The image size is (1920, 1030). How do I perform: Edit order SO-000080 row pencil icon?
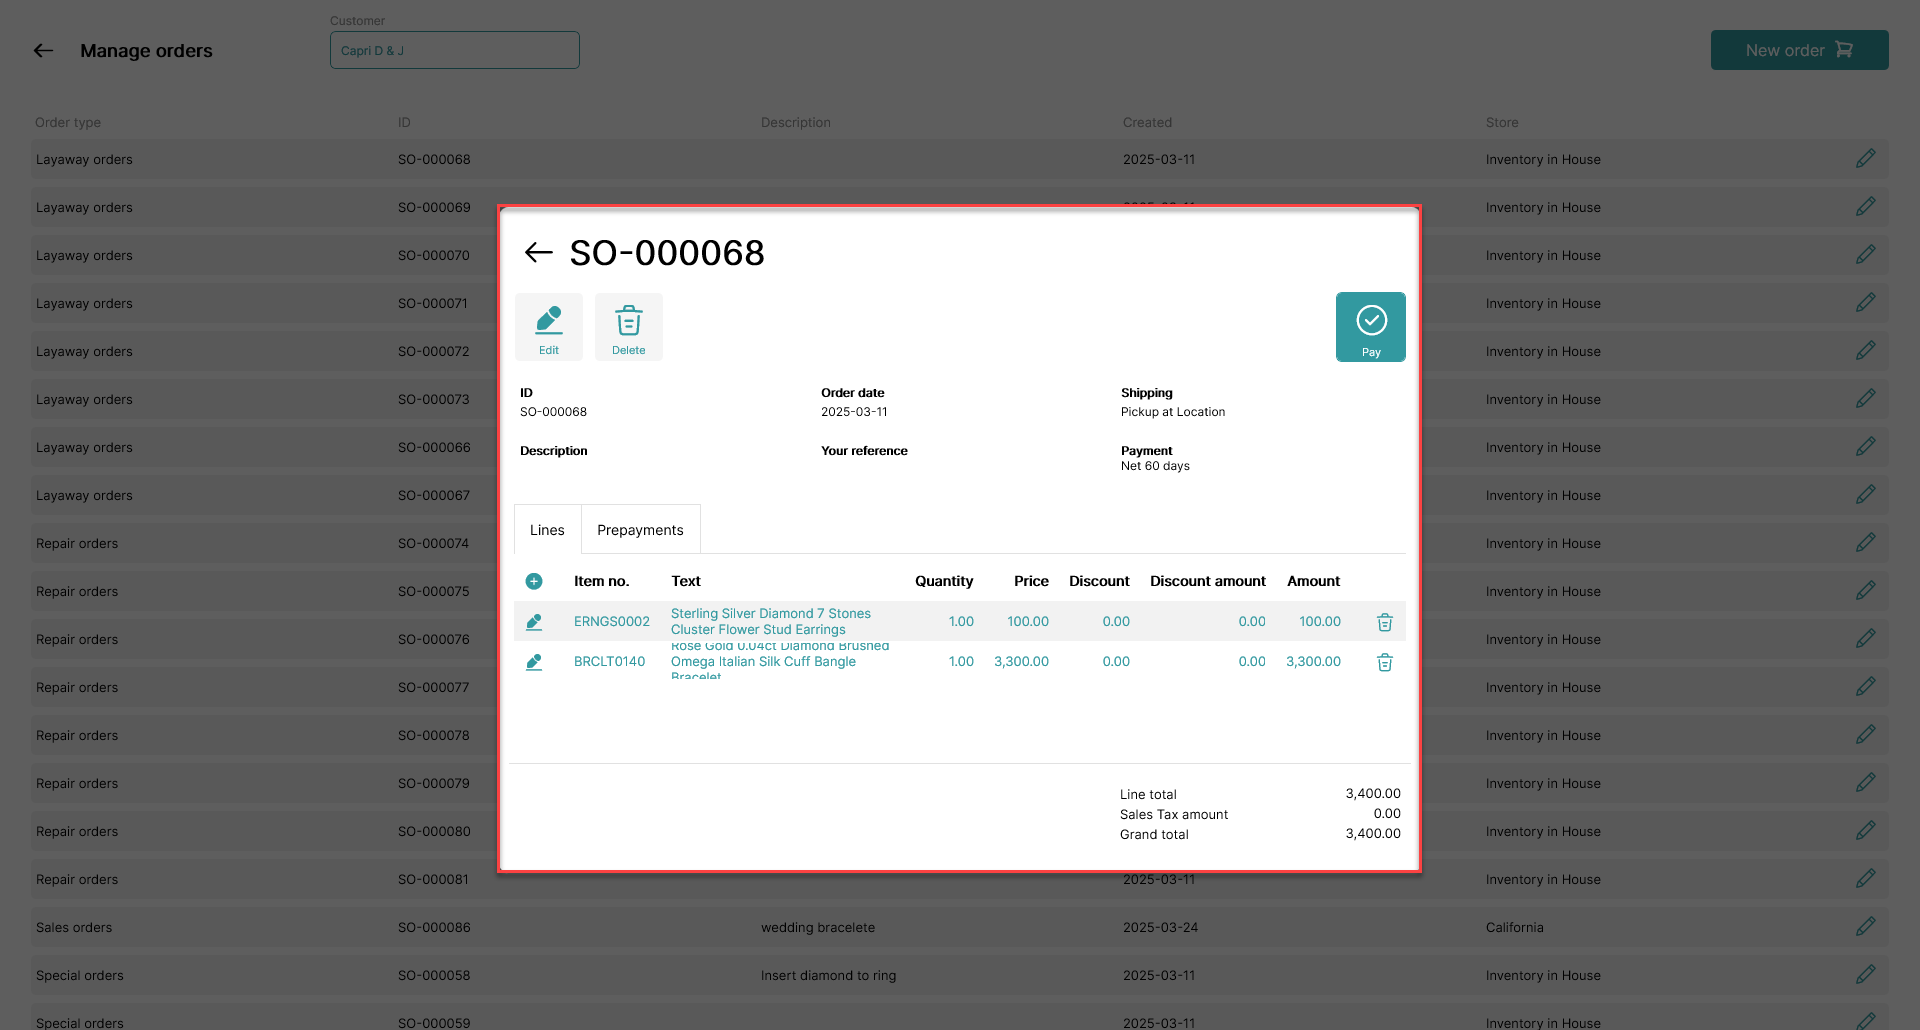pyautogui.click(x=1866, y=831)
